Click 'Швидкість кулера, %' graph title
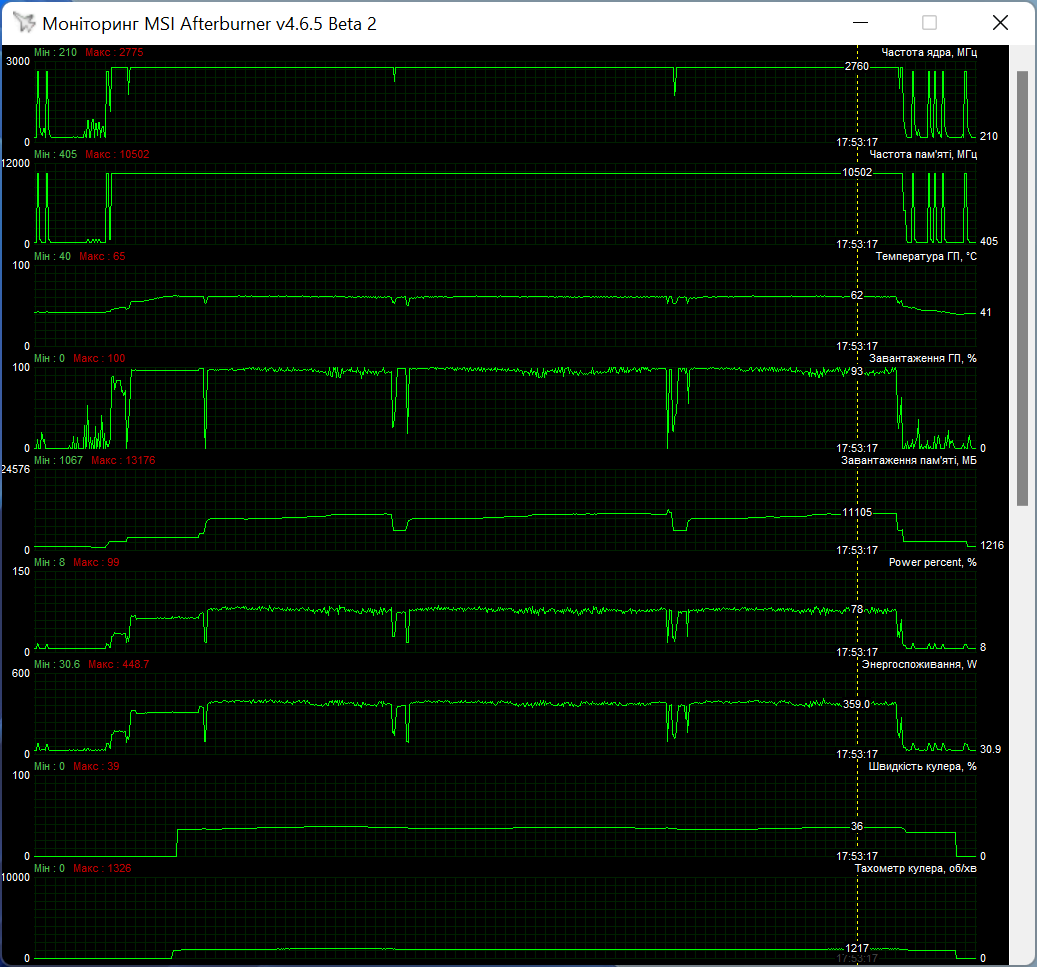 pos(922,766)
